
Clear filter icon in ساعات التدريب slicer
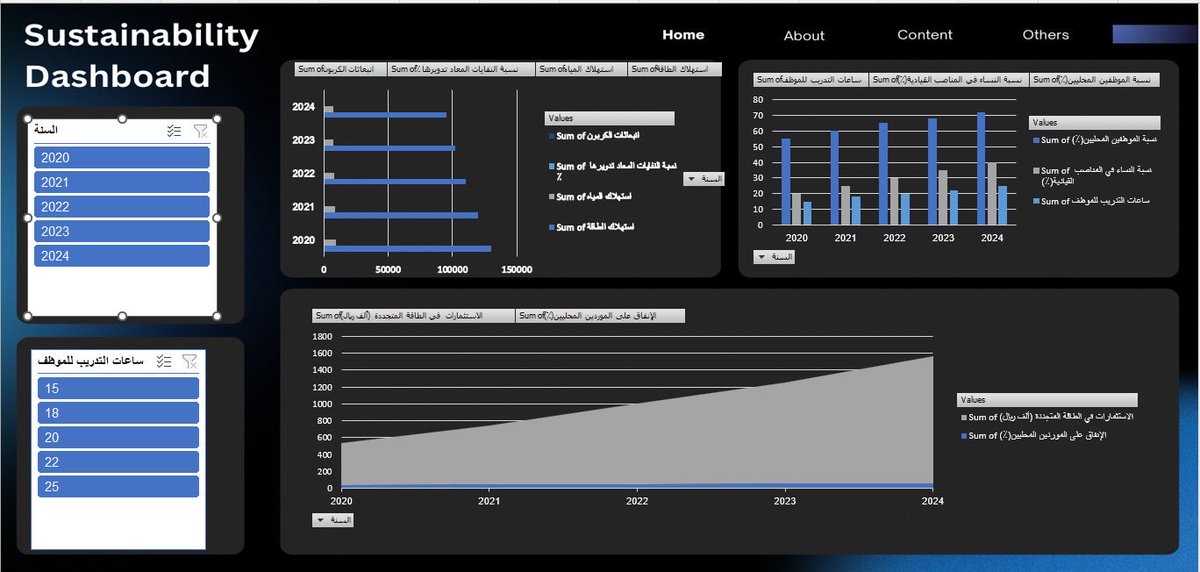190,361
